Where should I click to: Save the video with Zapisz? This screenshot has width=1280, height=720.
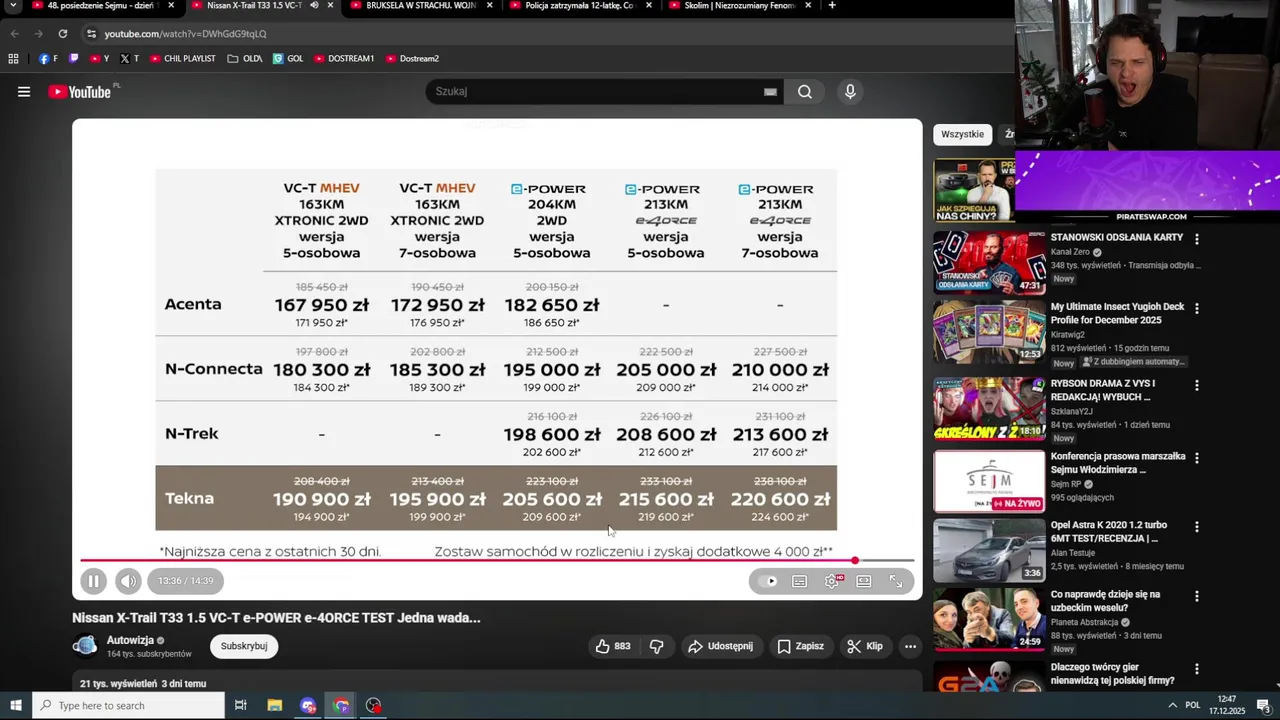(x=800, y=646)
